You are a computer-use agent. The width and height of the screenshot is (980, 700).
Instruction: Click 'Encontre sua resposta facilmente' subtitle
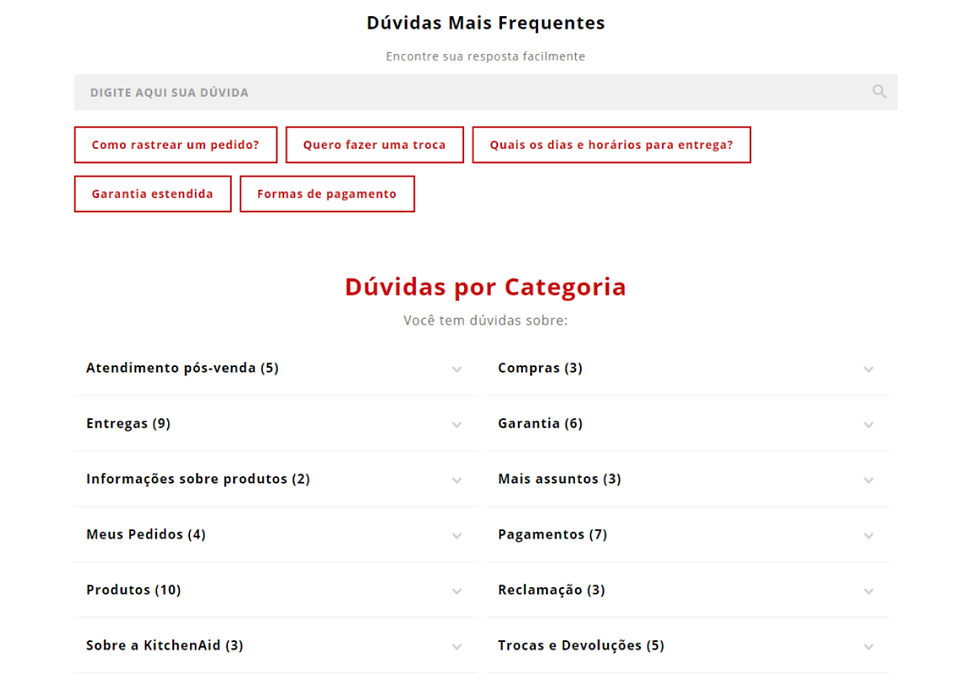[x=486, y=56]
